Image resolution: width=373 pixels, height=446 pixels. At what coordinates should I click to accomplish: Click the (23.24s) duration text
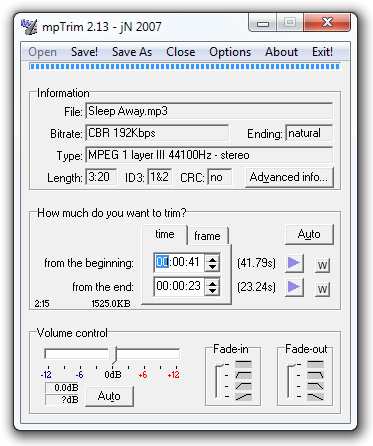pos(256,287)
